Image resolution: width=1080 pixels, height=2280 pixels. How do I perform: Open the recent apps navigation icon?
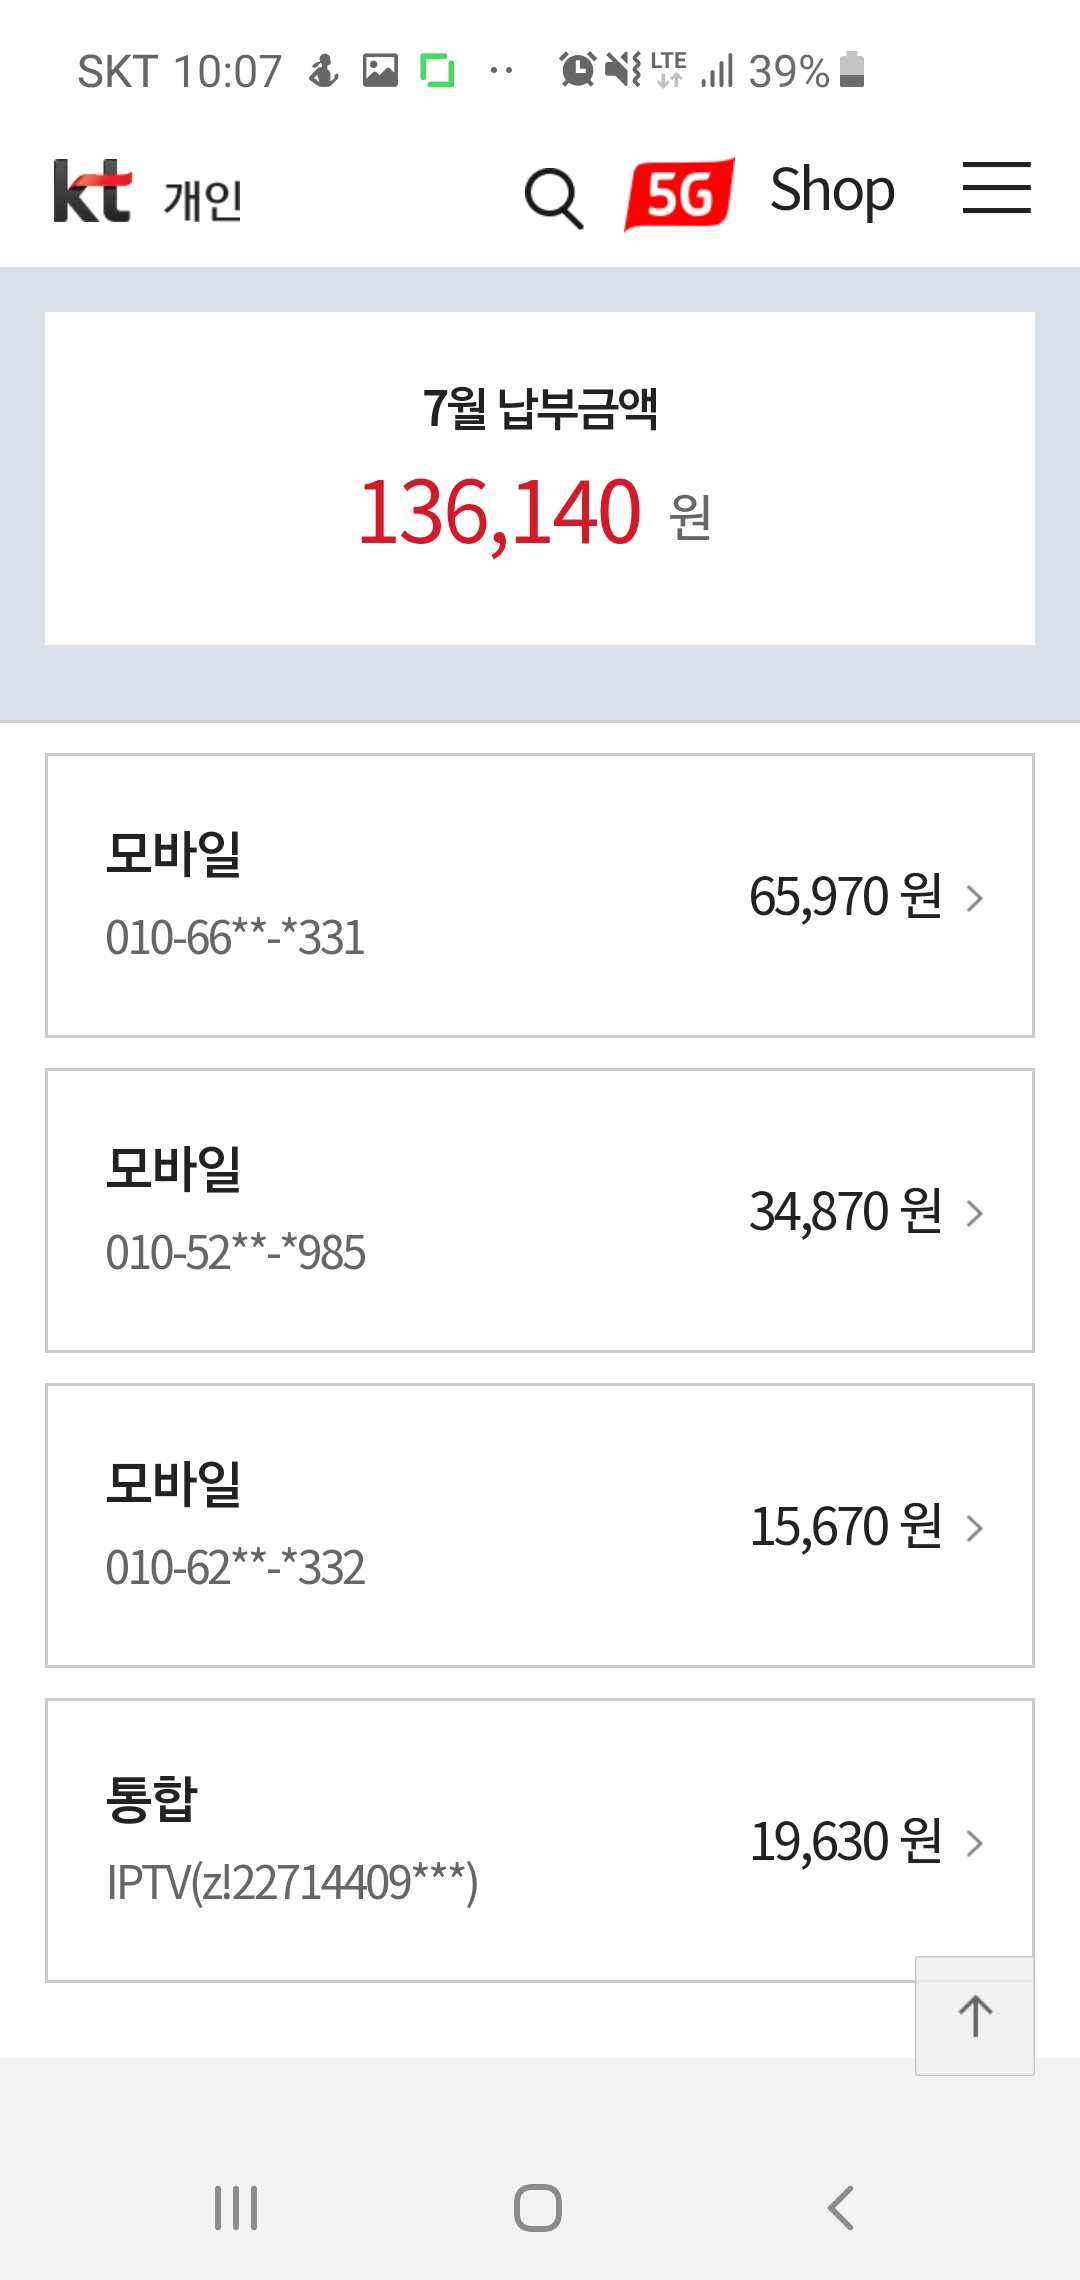click(236, 2207)
